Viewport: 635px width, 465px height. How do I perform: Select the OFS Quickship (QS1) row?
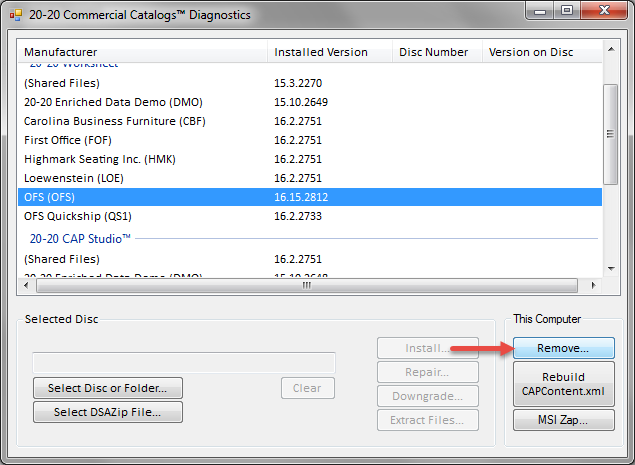click(310, 216)
